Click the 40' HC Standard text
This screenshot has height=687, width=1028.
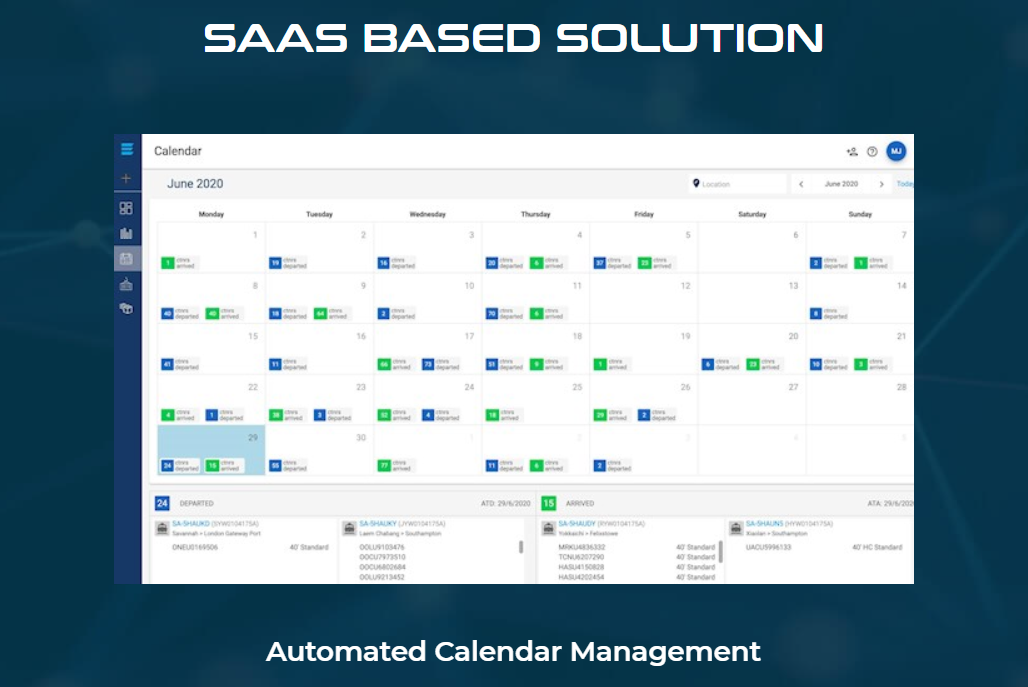point(877,547)
